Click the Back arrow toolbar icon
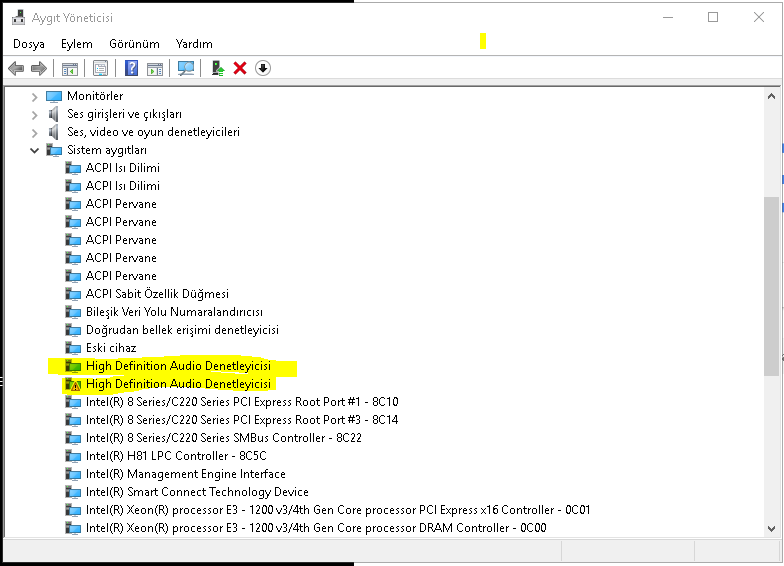 pos(16,68)
